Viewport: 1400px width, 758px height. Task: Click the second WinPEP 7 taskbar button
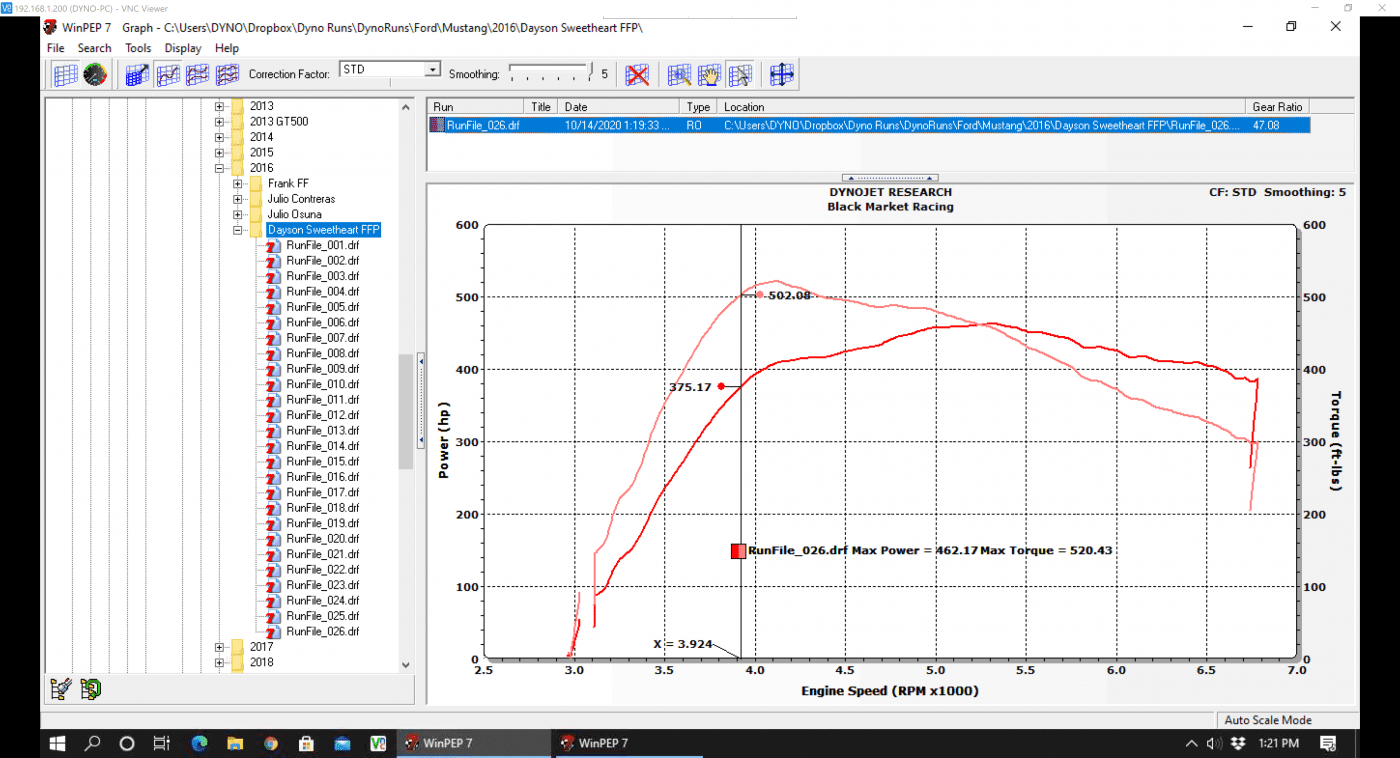pos(629,743)
